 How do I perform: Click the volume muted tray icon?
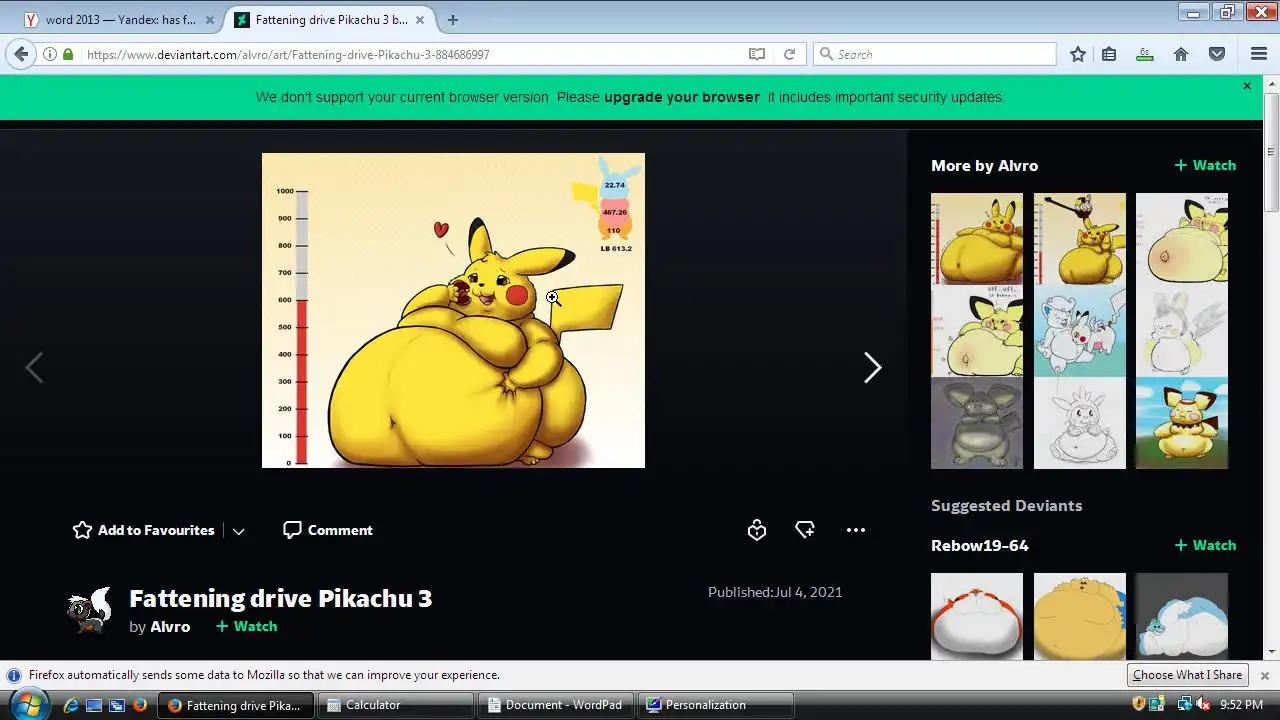1203,705
